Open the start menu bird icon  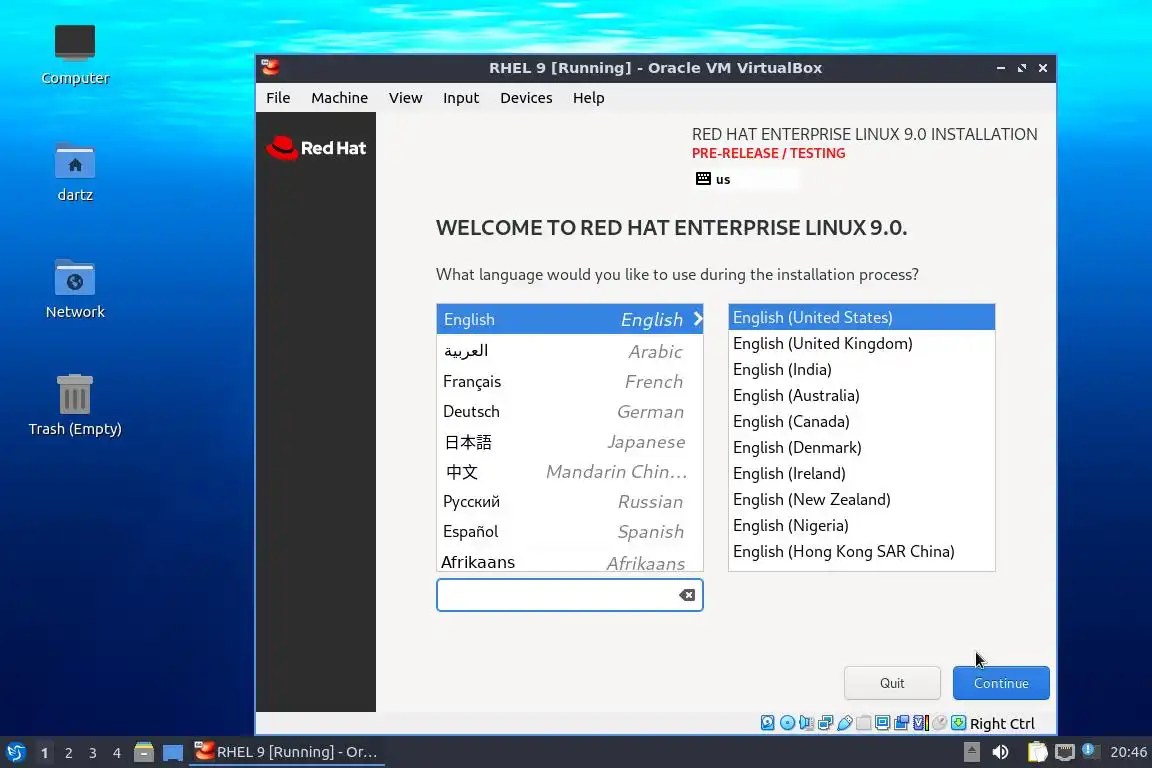[15, 752]
